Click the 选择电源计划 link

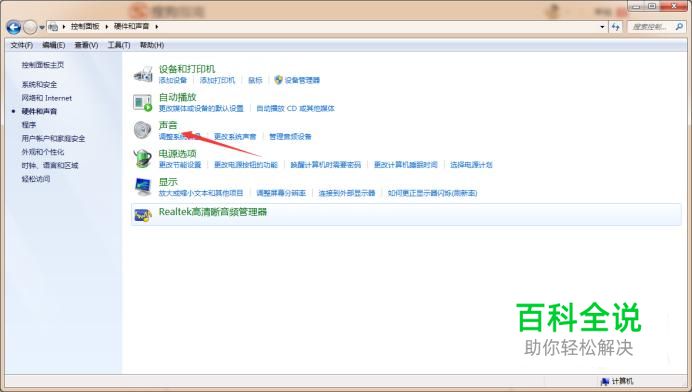pos(471,165)
